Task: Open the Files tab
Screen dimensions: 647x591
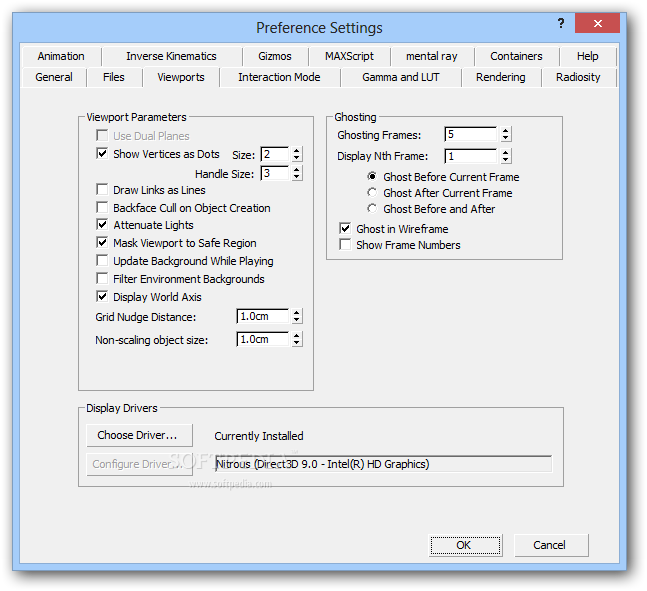Action: 113,77
